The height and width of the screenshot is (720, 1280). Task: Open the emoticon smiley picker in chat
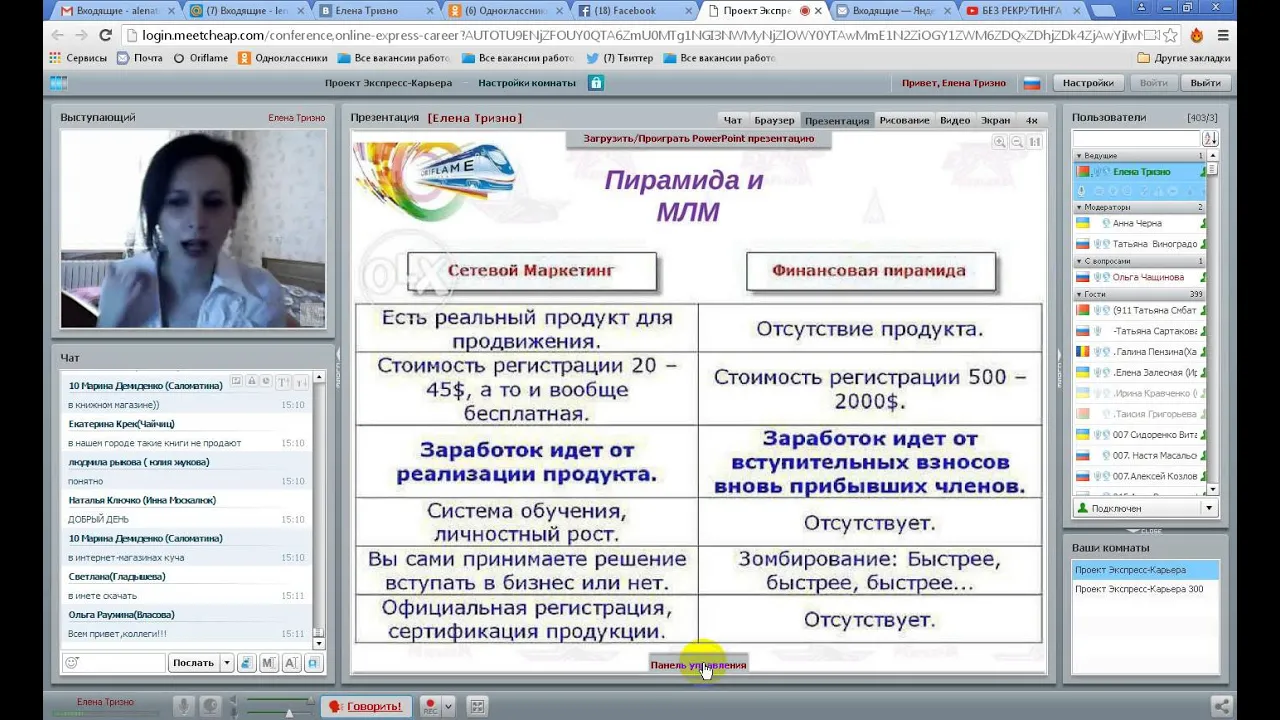pyautogui.click(x=71, y=663)
